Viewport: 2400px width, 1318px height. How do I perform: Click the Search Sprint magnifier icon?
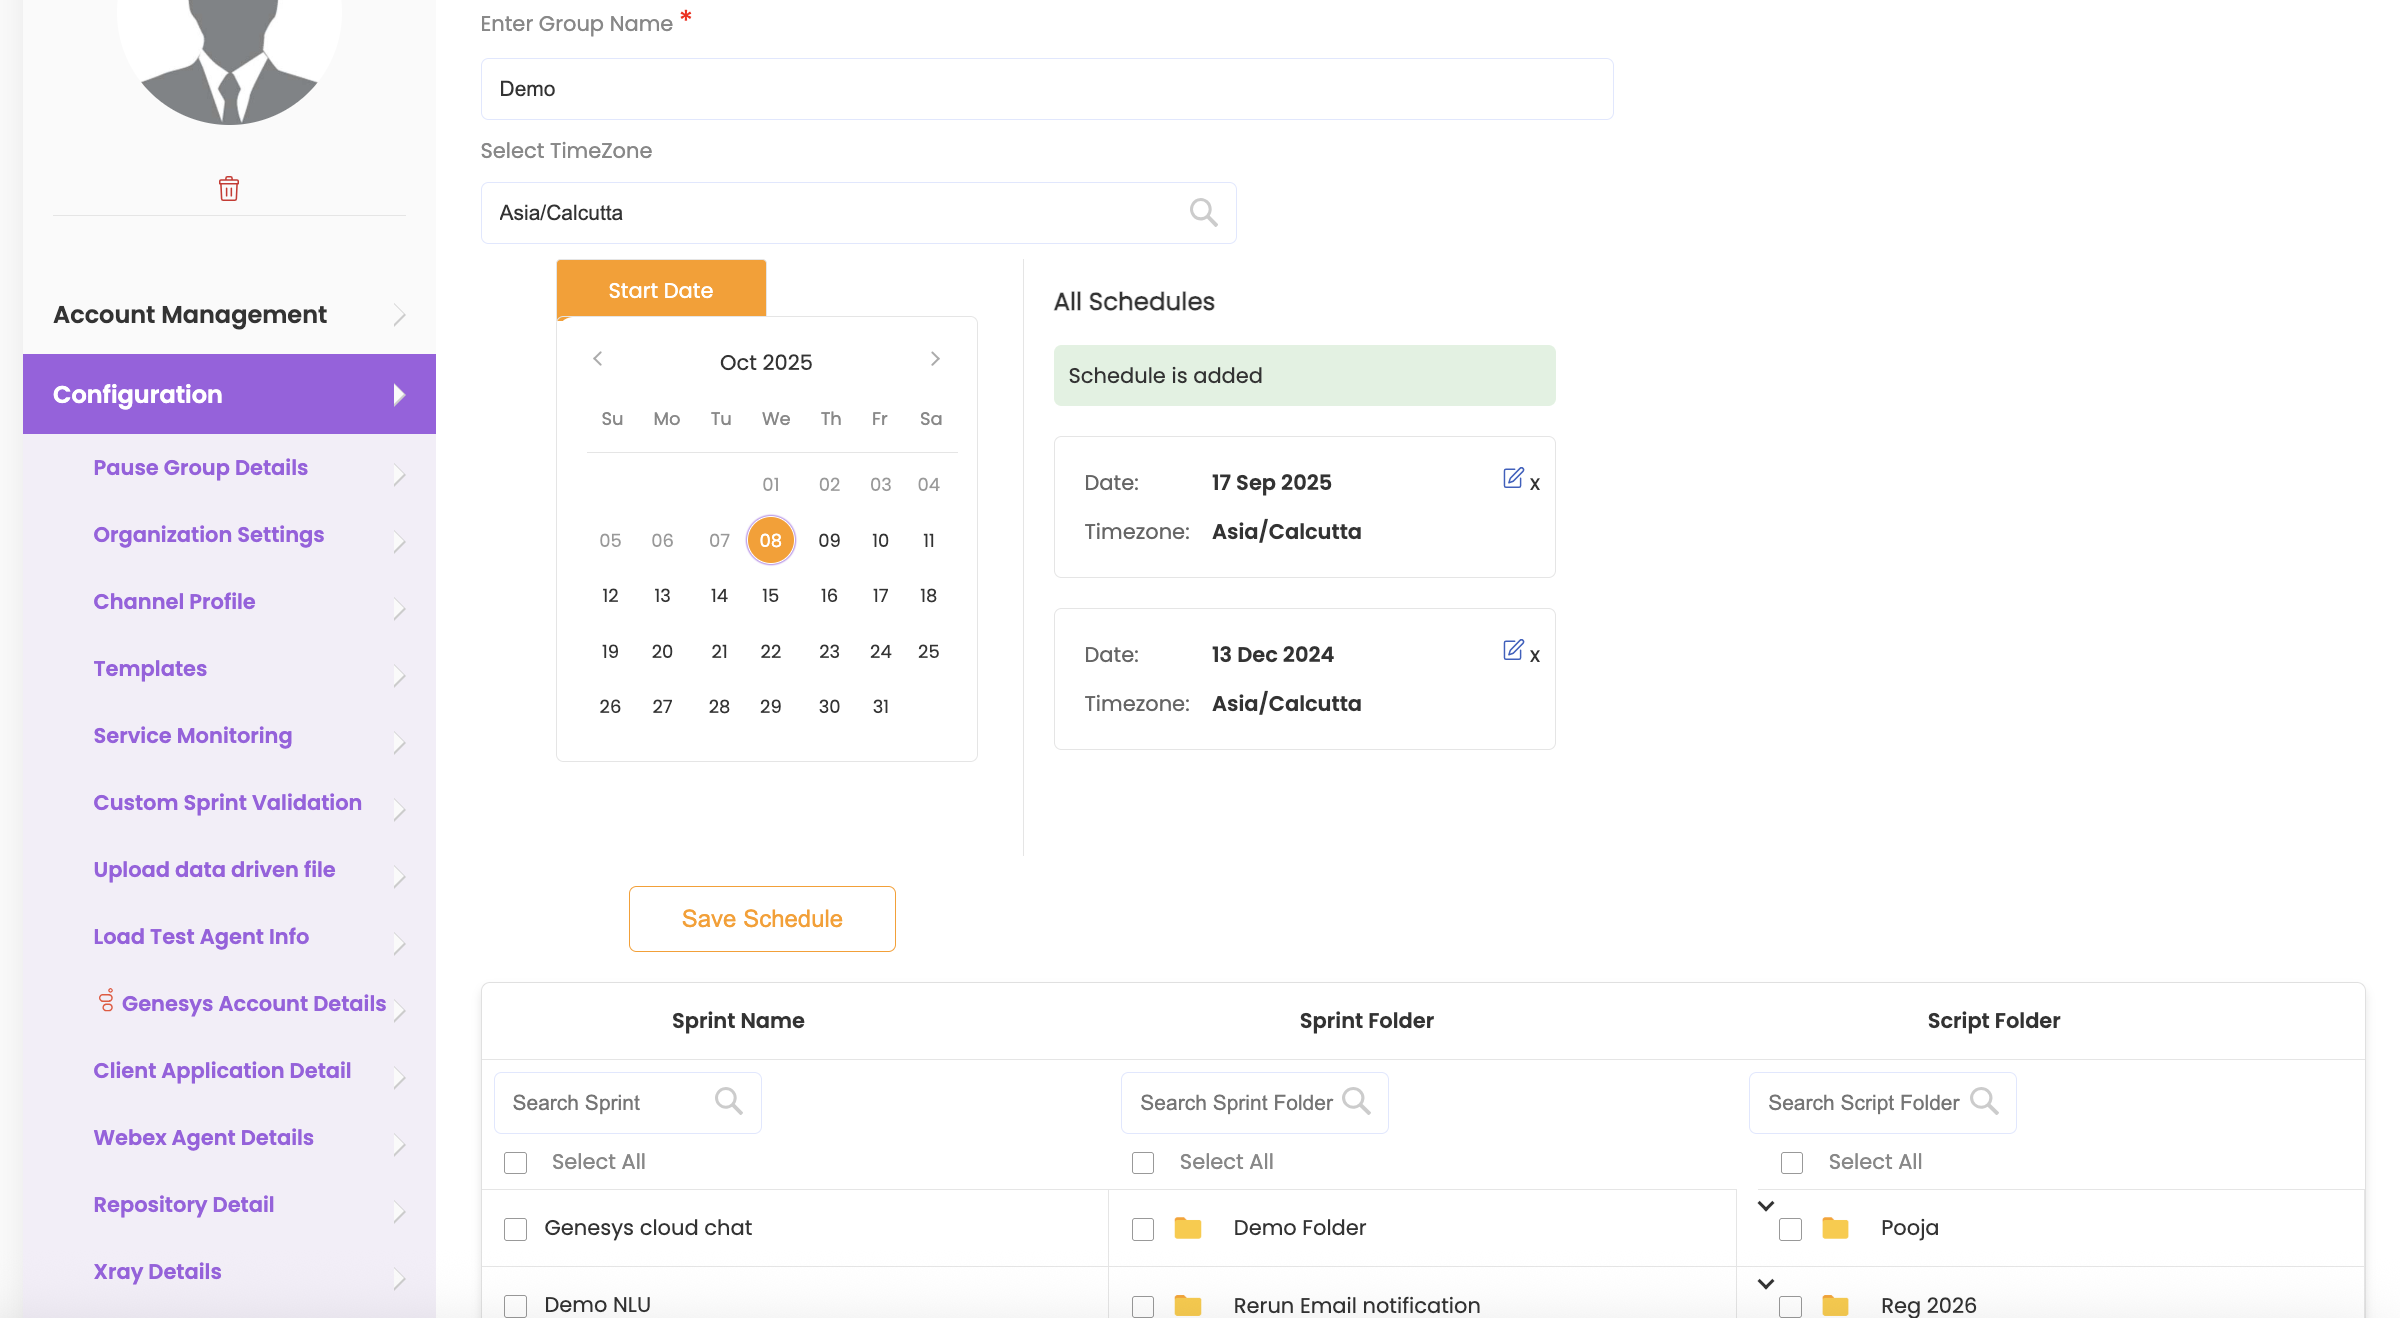coord(728,1101)
